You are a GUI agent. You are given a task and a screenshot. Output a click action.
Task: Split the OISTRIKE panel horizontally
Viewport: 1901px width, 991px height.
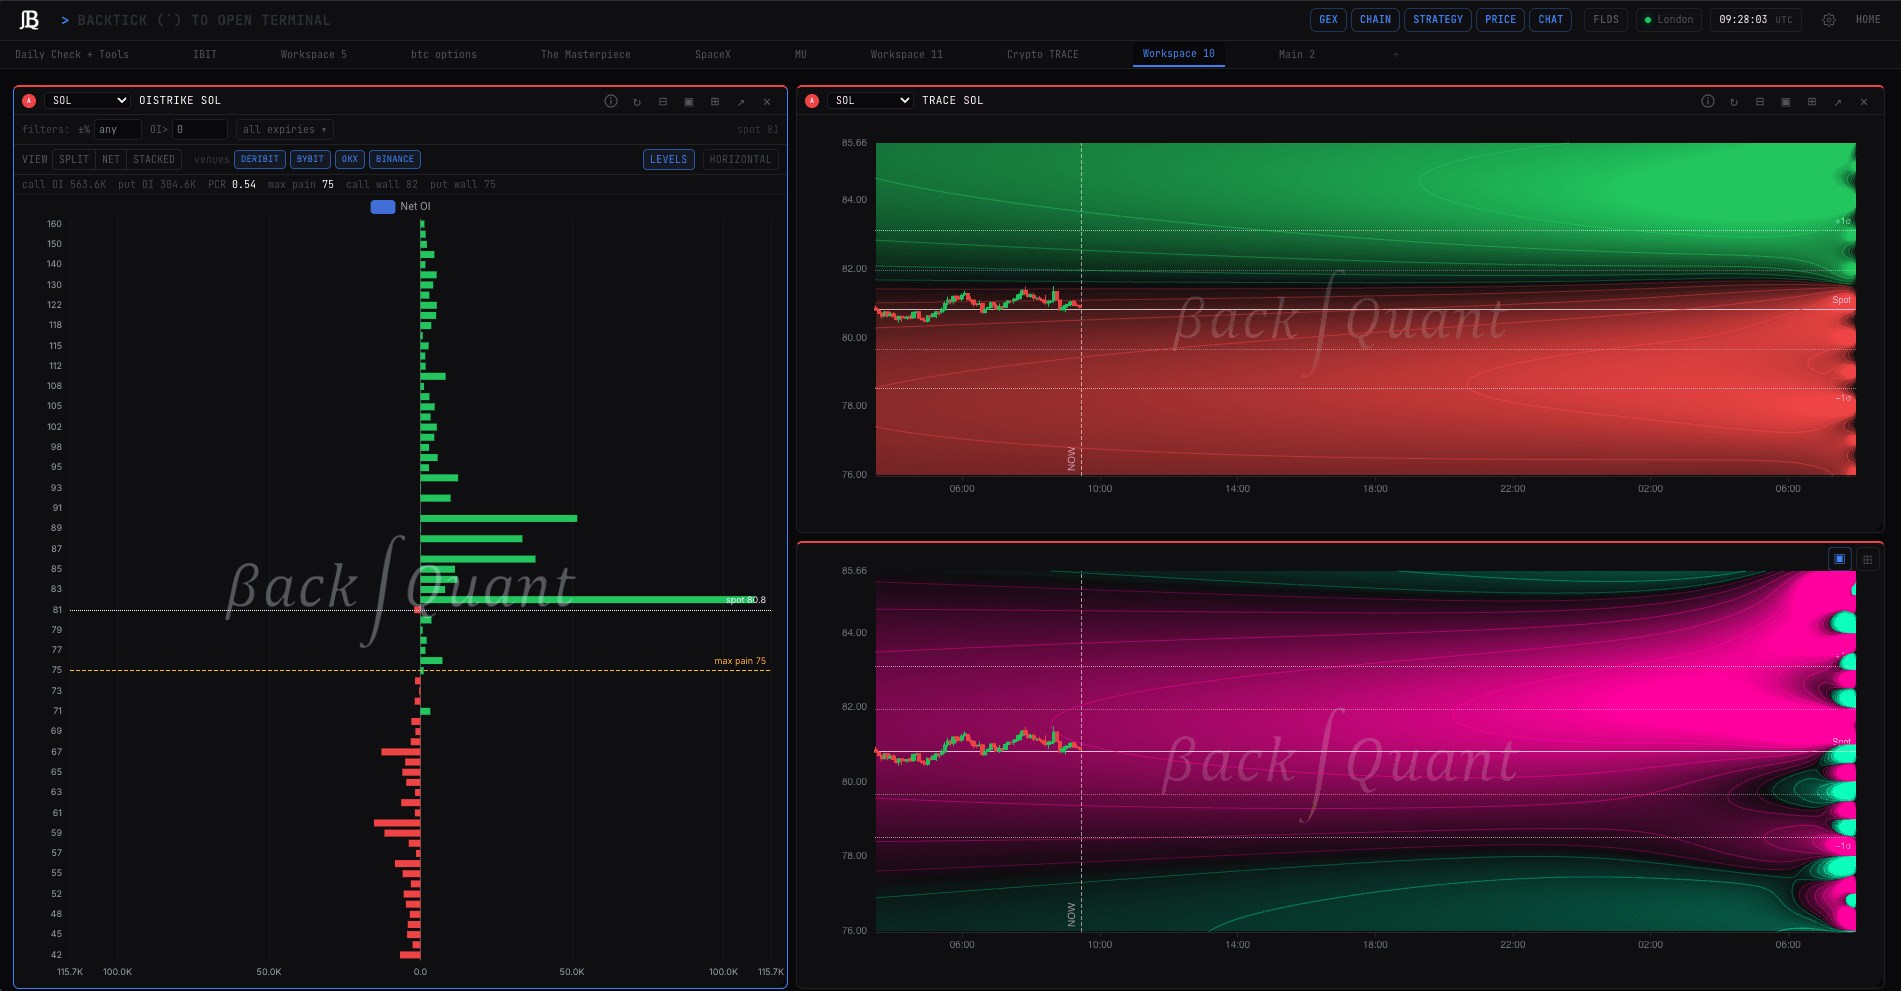click(663, 101)
